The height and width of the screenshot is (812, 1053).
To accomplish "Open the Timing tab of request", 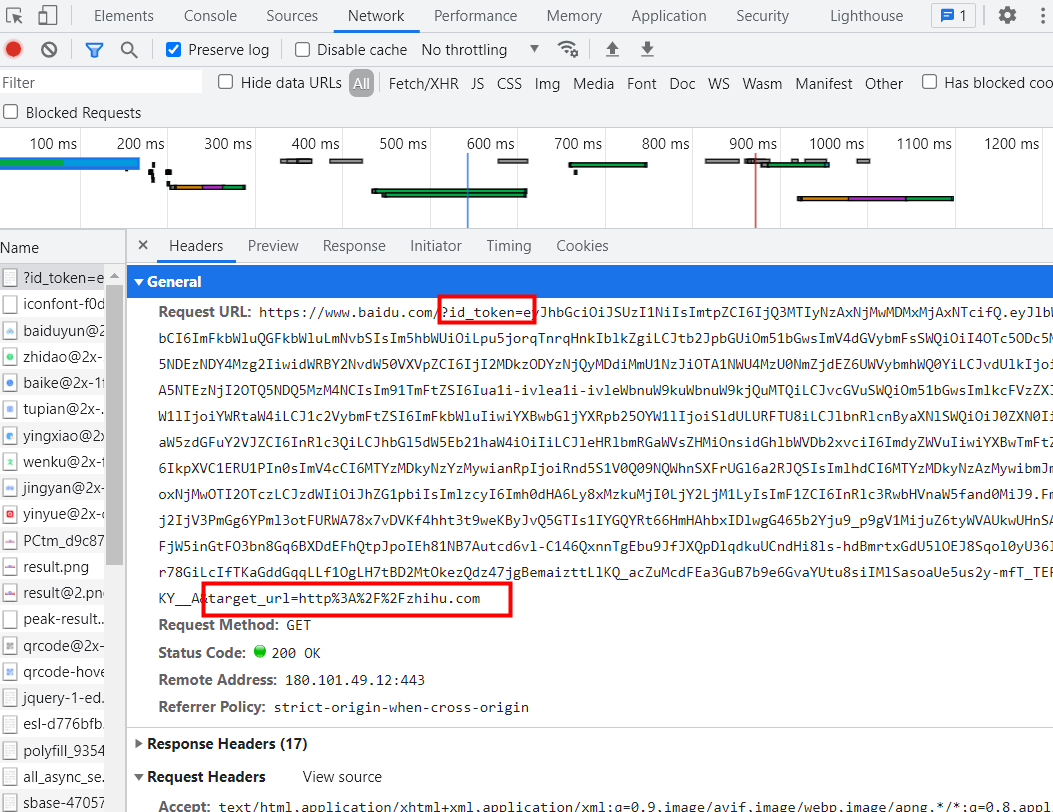I will (x=509, y=246).
